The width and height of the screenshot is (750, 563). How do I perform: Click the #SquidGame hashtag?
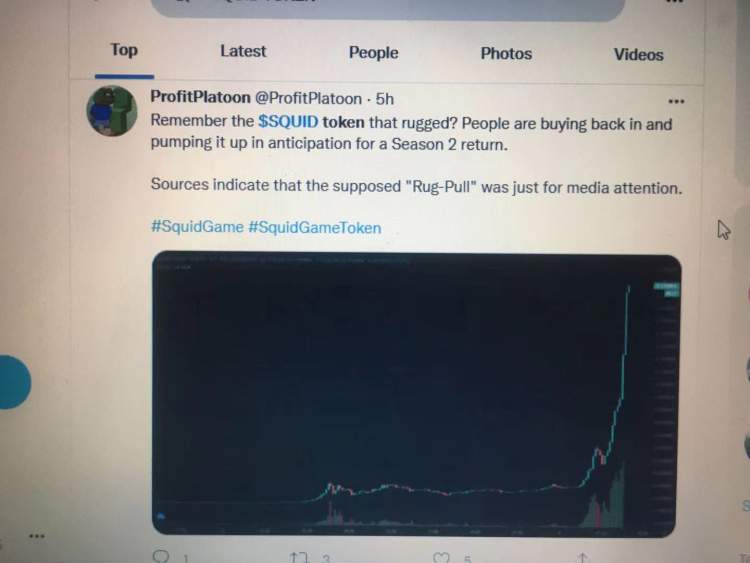(197, 226)
